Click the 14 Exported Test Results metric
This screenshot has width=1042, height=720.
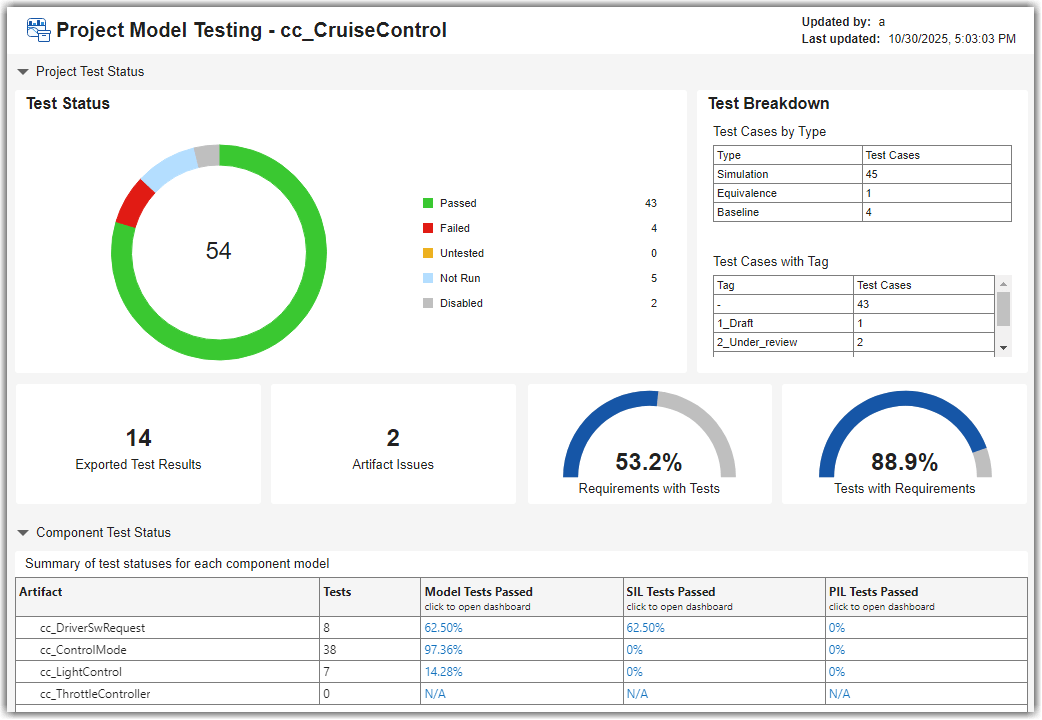138,444
